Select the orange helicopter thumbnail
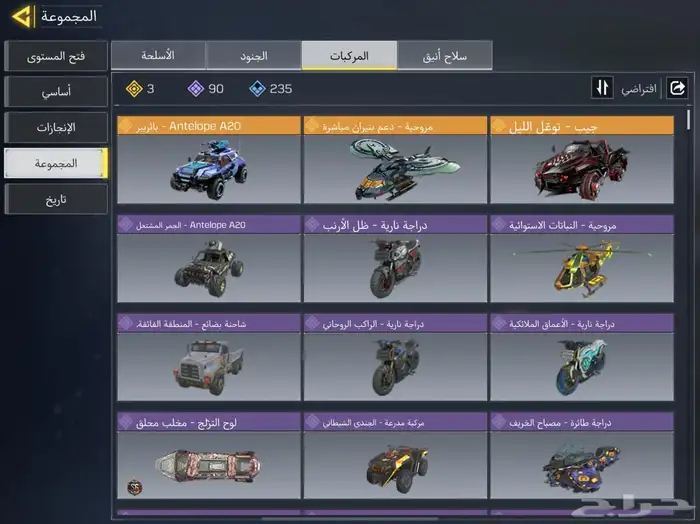 (x=582, y=268)
